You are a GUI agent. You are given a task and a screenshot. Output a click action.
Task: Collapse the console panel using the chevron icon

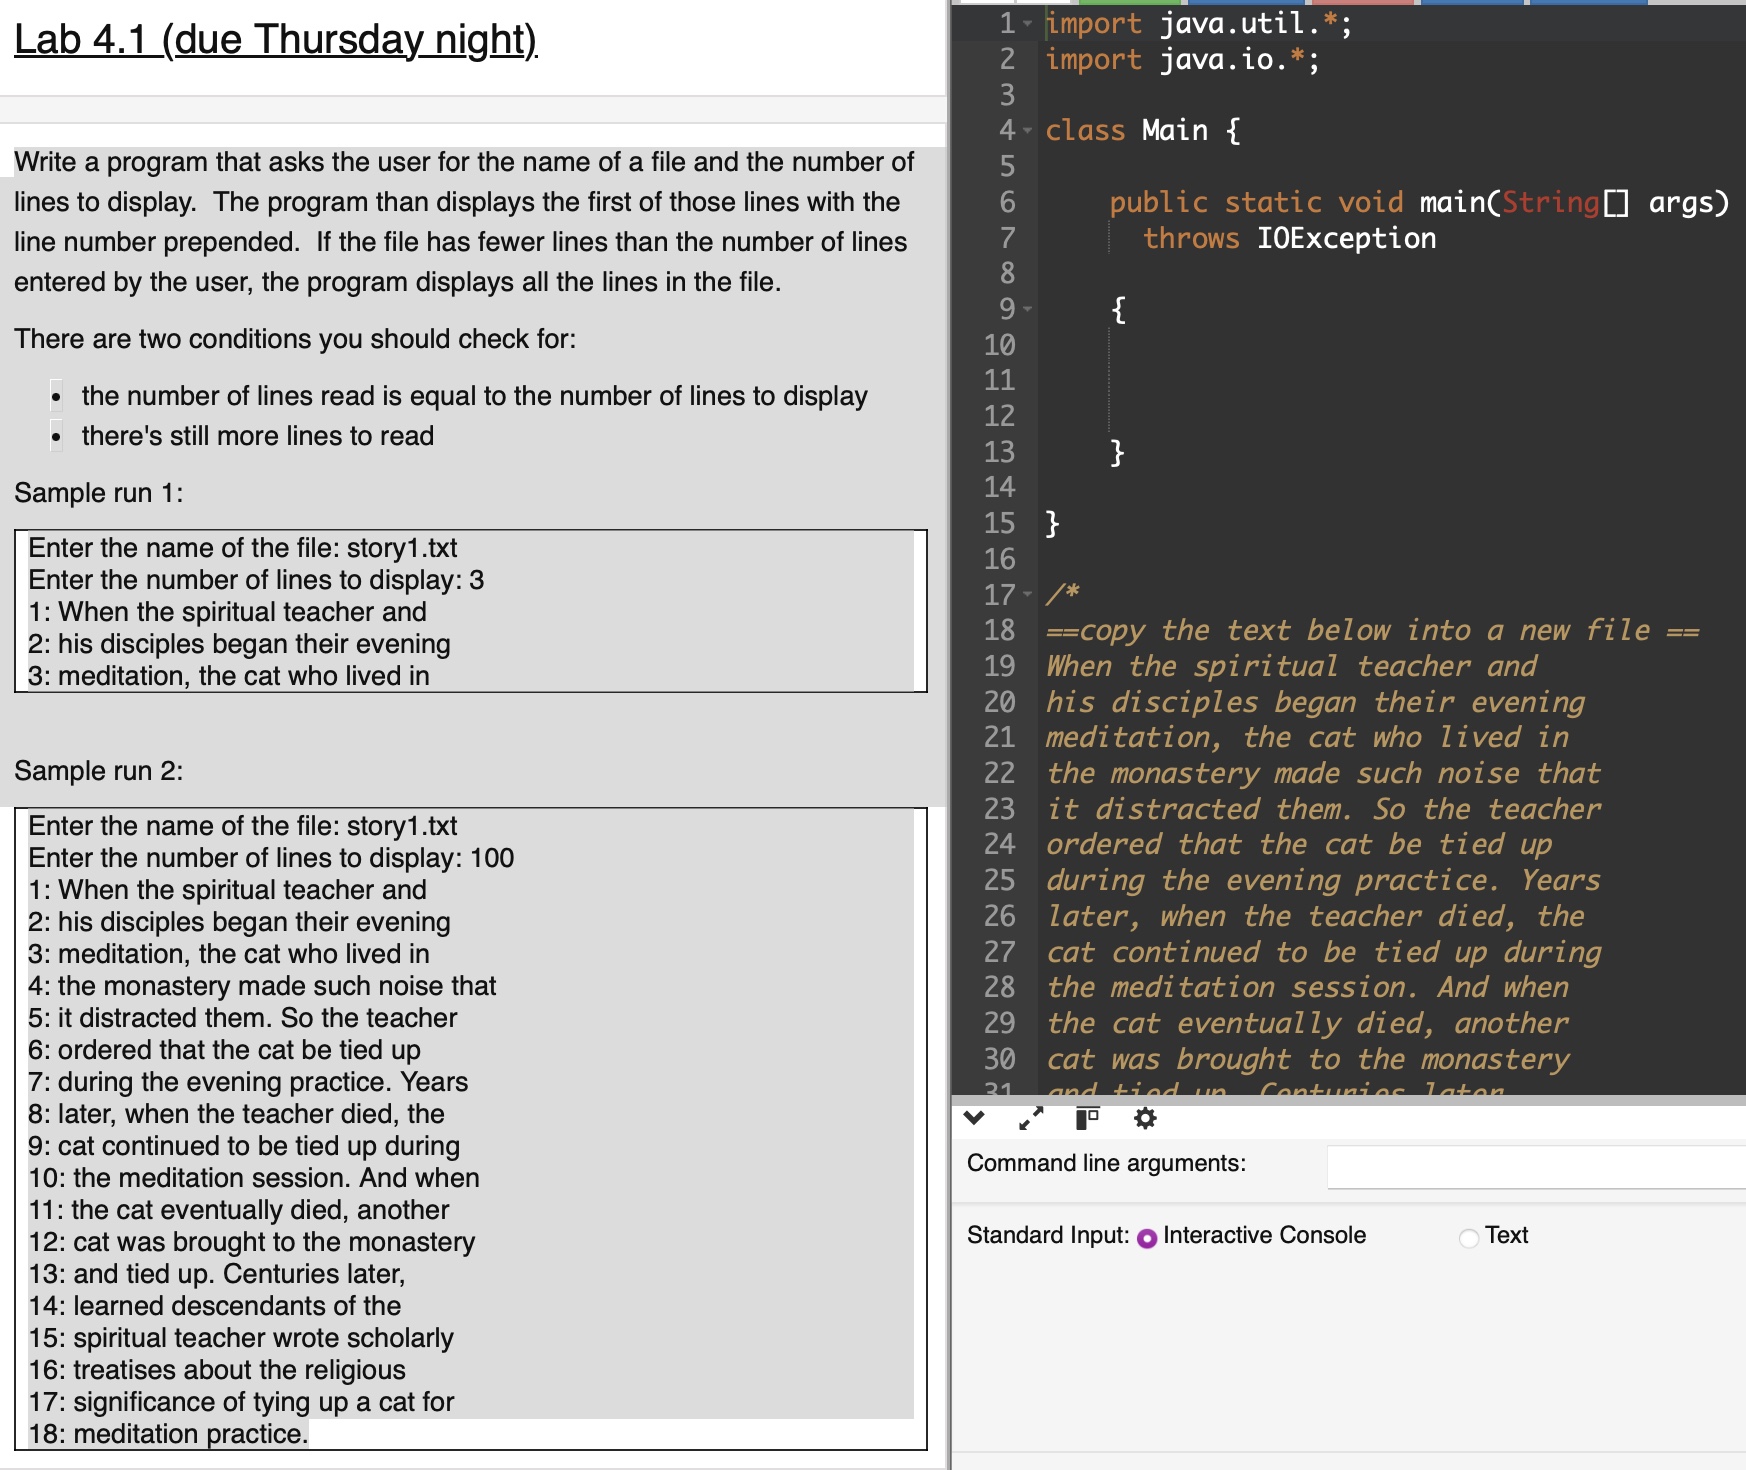click(x=973, y=1118)
